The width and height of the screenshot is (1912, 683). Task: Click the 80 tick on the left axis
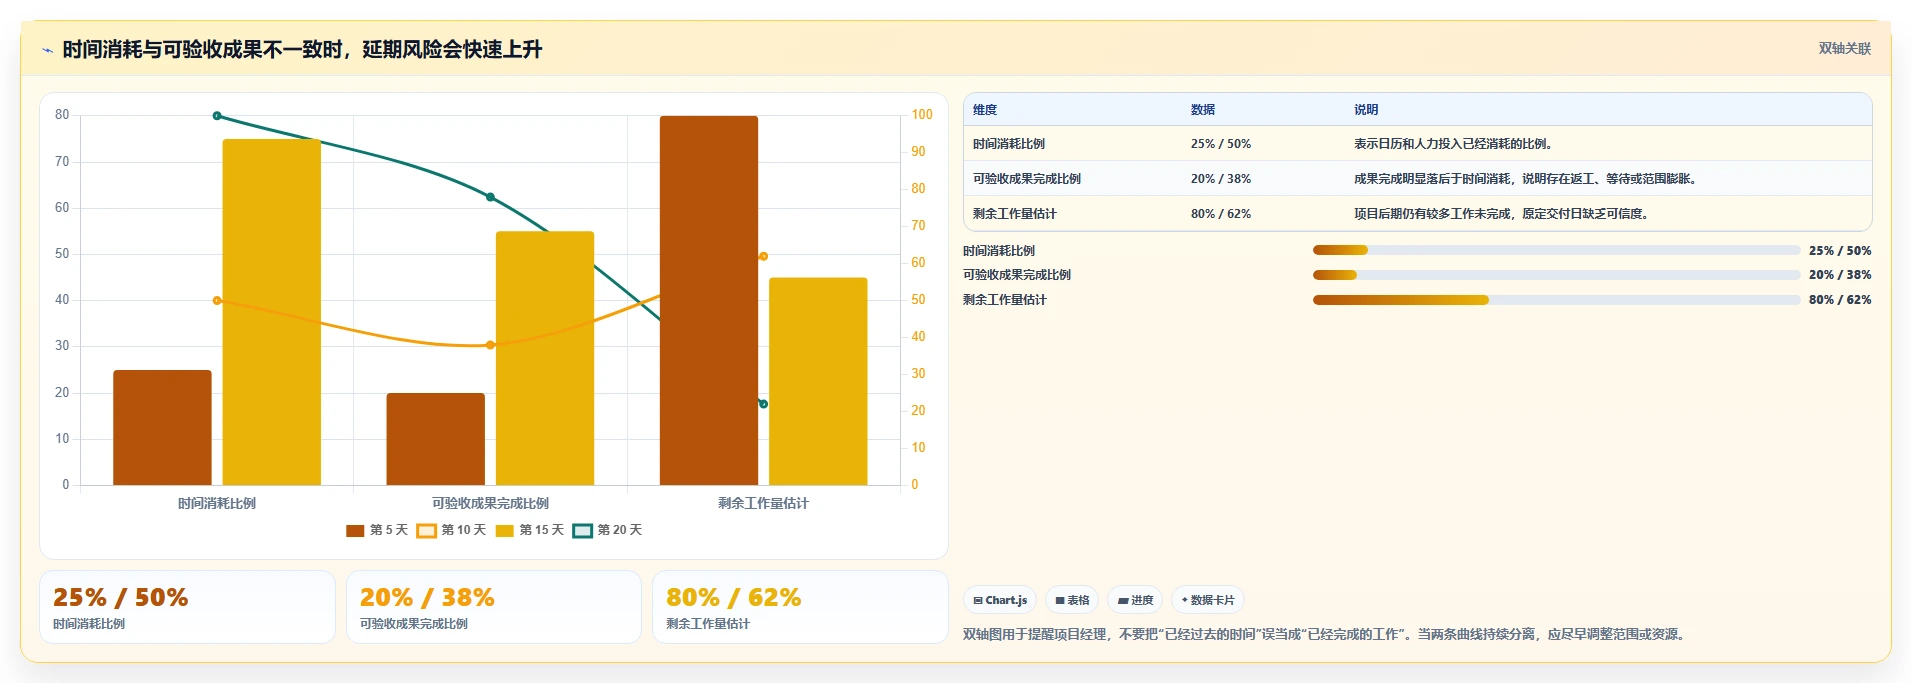pyautogui.click(x=62, y=115)
